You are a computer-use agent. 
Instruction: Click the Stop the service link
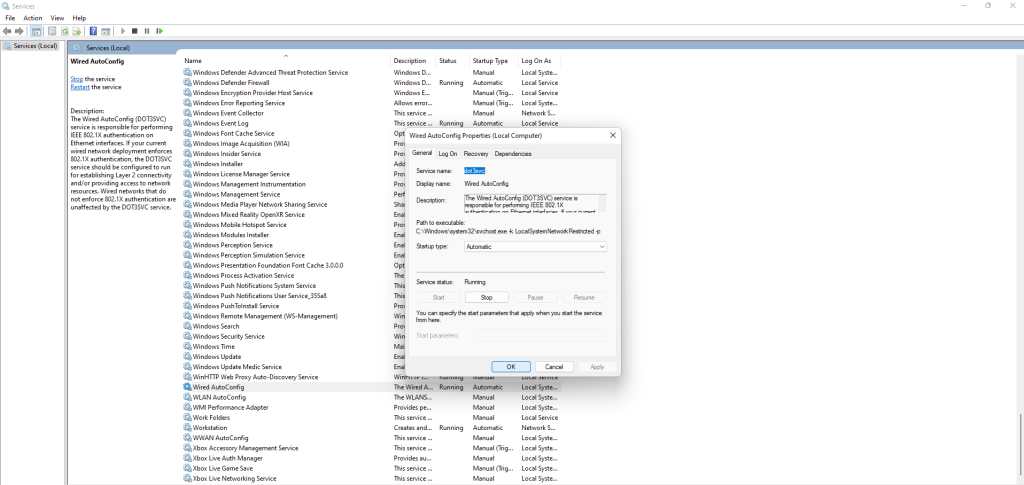pyautogui.click(x=76, y=79)
